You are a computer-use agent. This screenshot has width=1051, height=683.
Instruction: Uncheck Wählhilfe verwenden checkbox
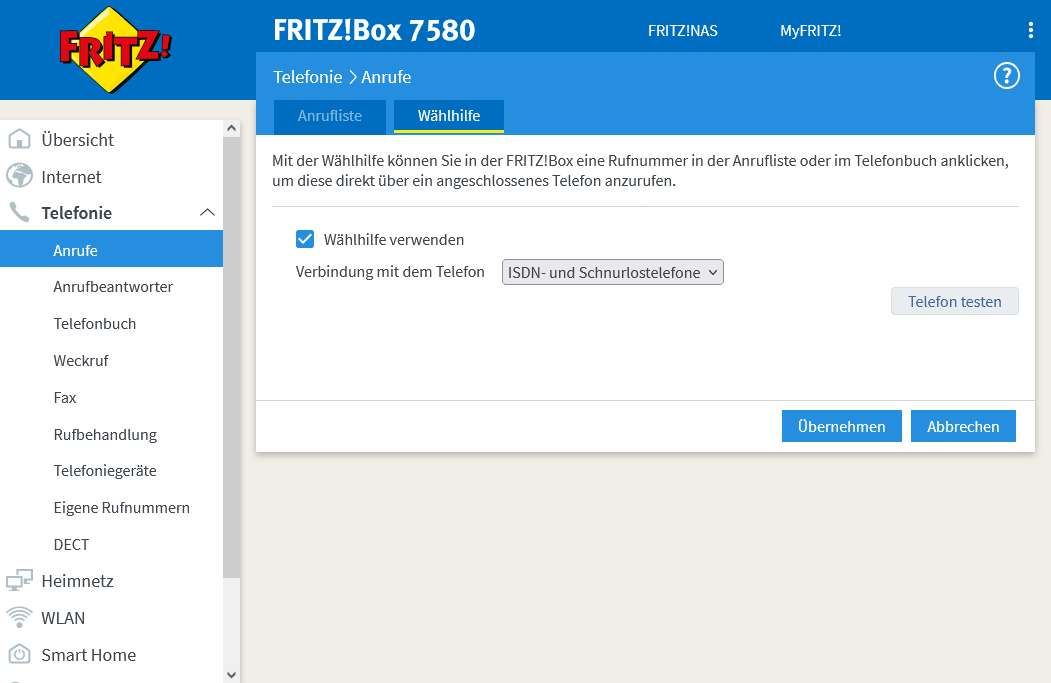point(305,239)
